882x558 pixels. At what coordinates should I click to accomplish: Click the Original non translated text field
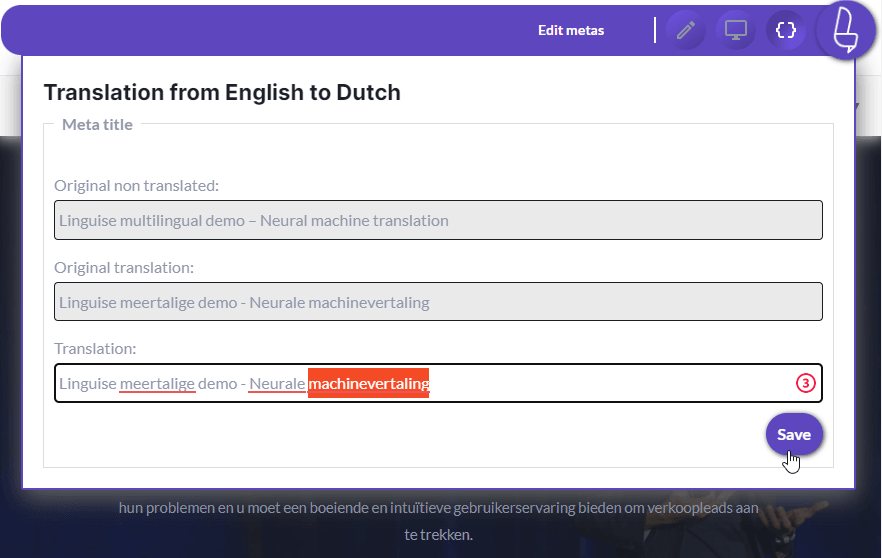tap(438, 220)
